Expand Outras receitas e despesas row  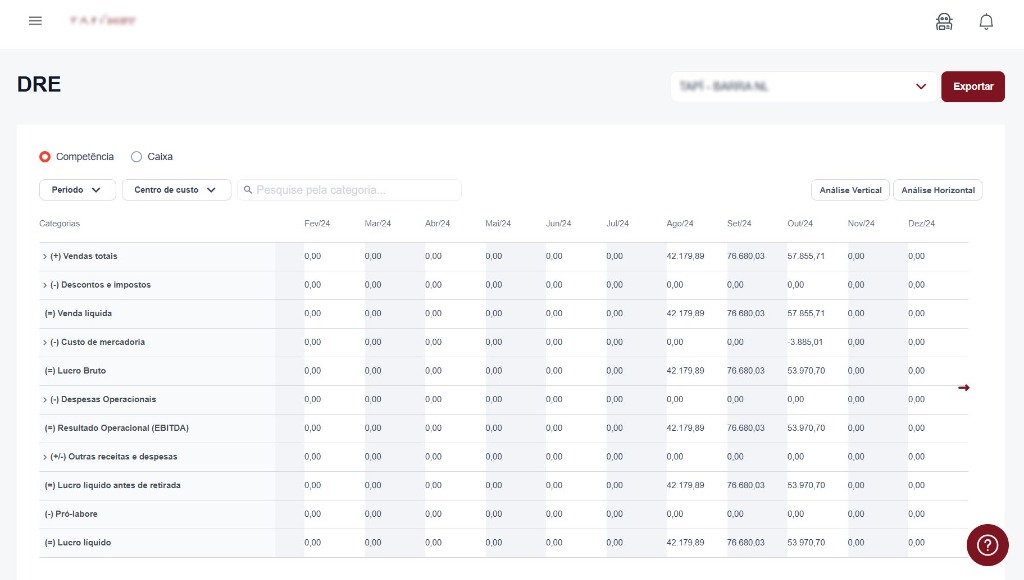click(x=45, y=457)
